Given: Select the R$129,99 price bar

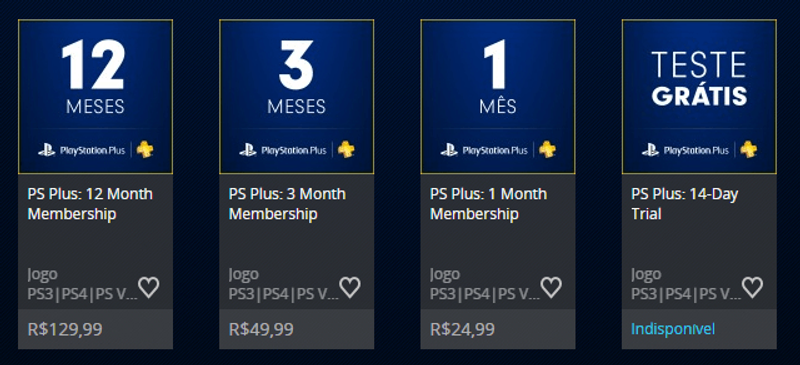Looking at the screenshot, I should coord(95,329).
